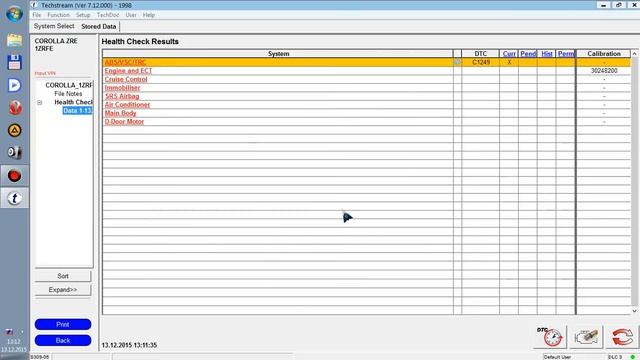
Task: Click the X in the Curr column
Action: (509, 62)
